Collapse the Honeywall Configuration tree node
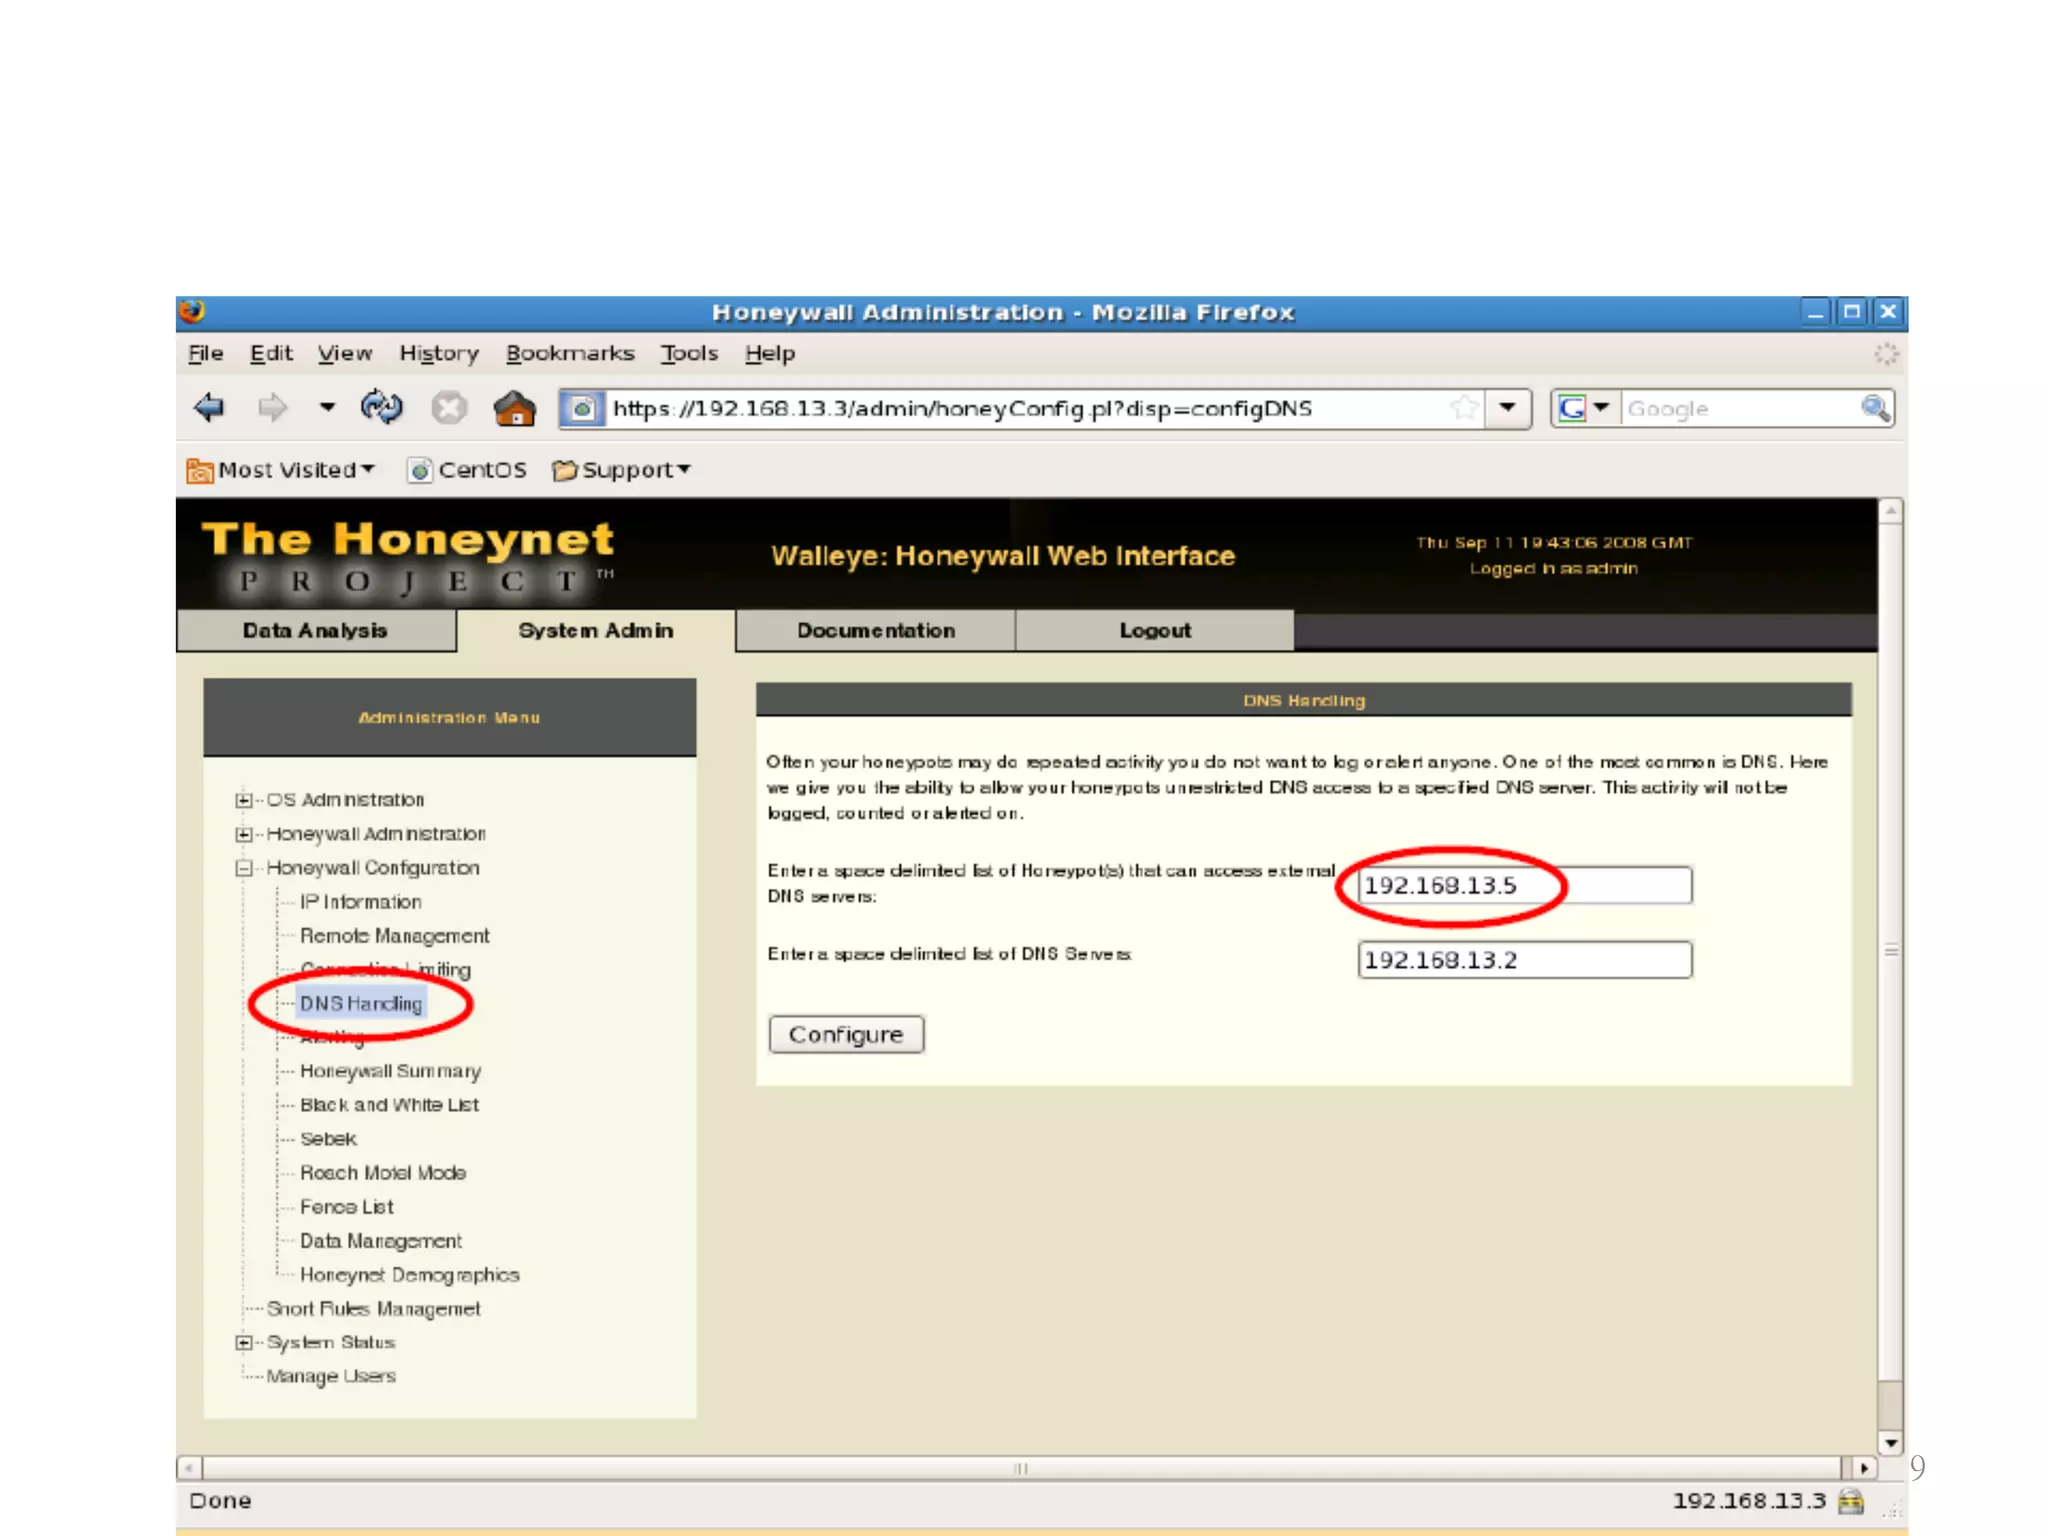Image resolution: width=2048 pixels, height=1536 pixels. click(243, 868)
